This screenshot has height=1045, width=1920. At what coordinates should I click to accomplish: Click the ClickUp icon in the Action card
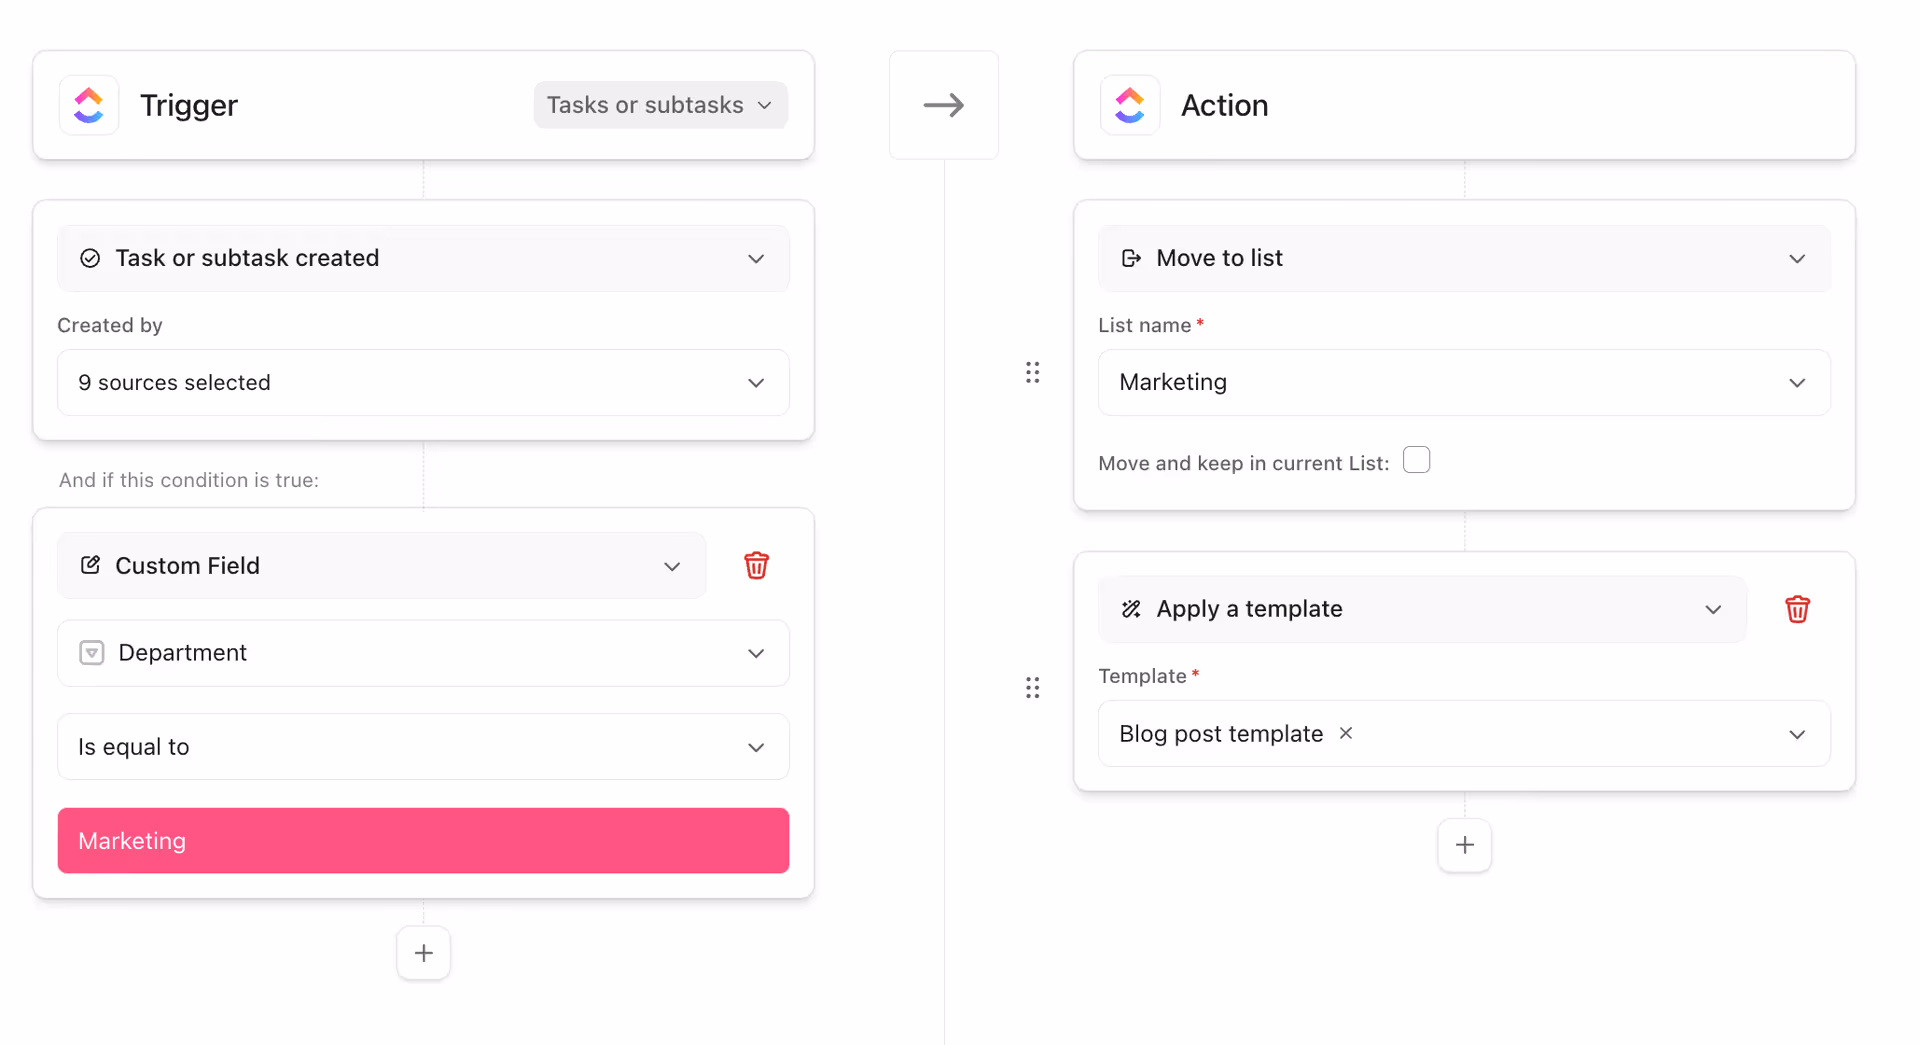(1129, 104)
